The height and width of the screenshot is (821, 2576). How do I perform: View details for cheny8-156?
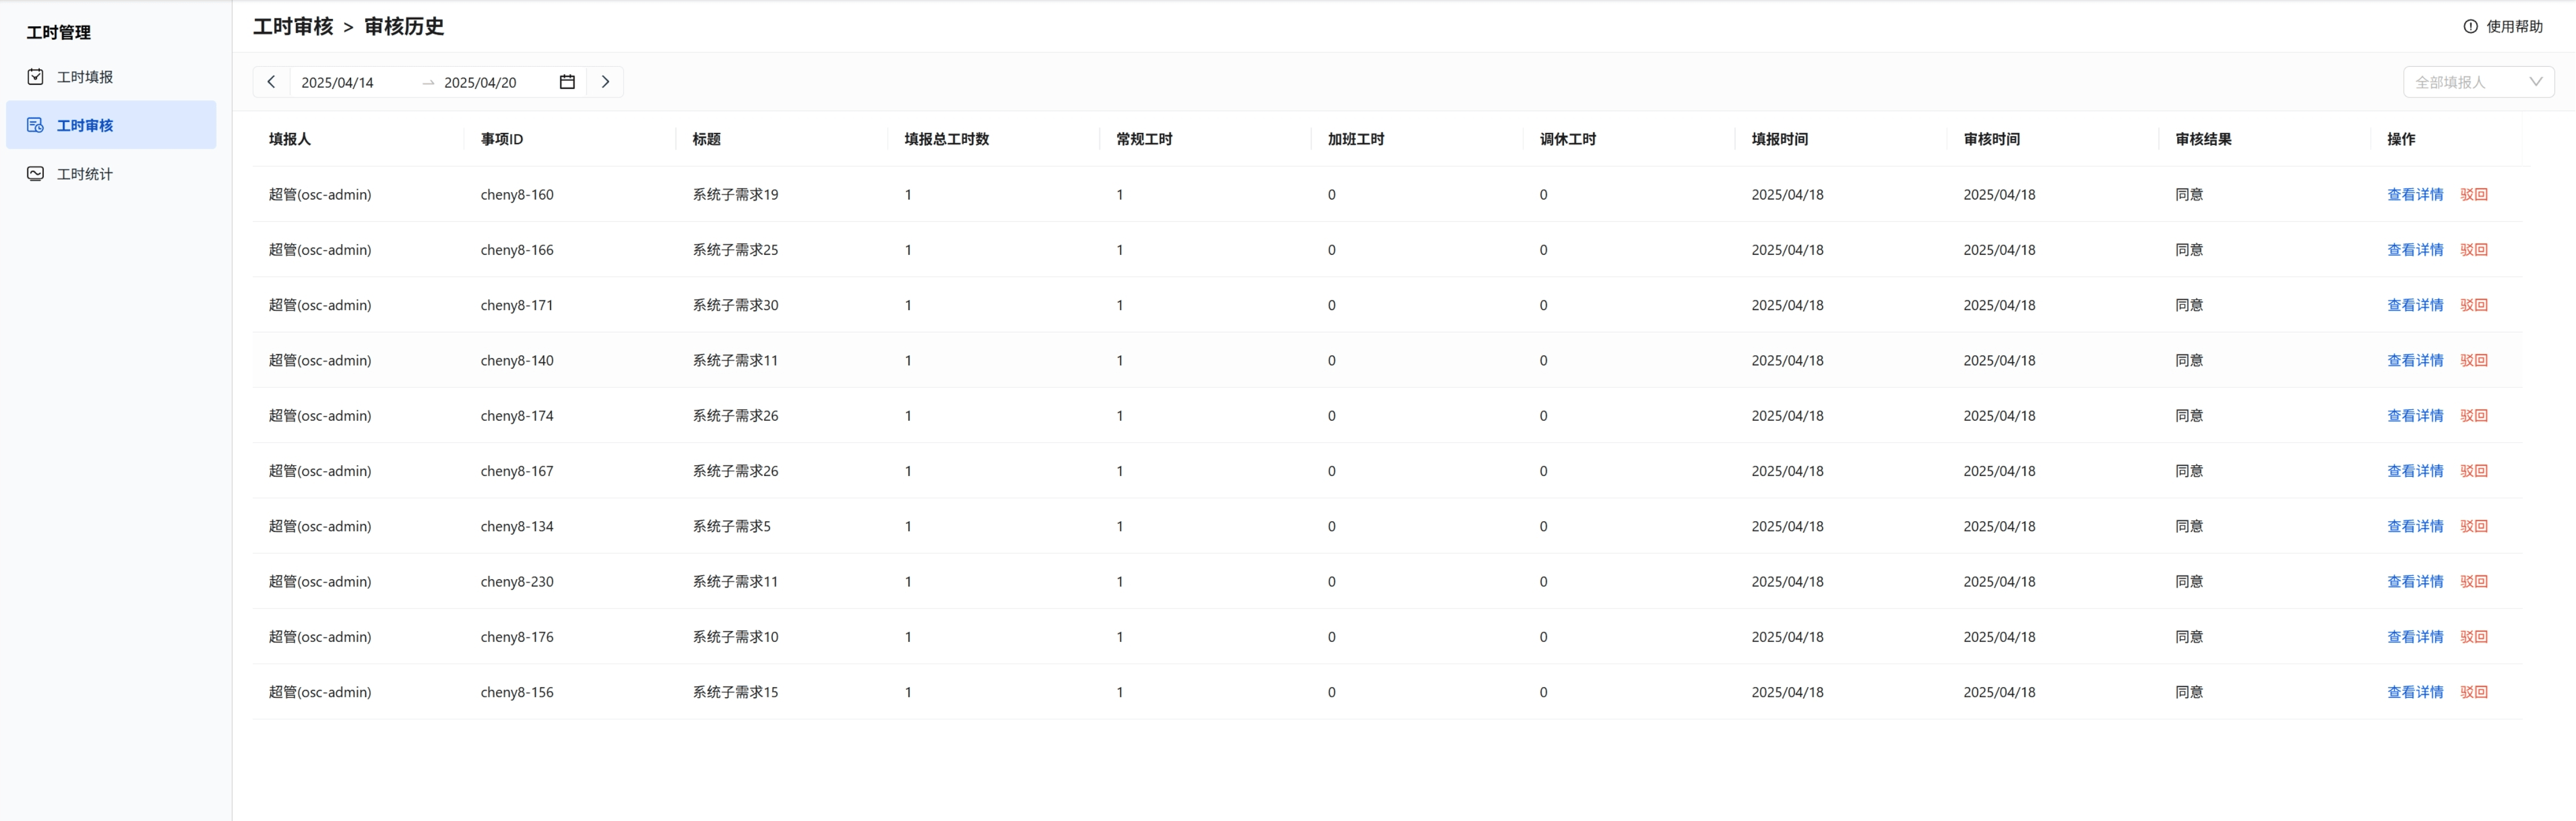[x=2415, y=692]
